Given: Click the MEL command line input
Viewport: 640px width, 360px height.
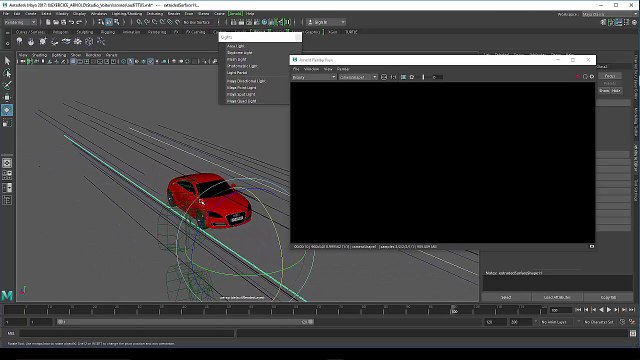Looking at the screenshot, I should tap(127, 333).
